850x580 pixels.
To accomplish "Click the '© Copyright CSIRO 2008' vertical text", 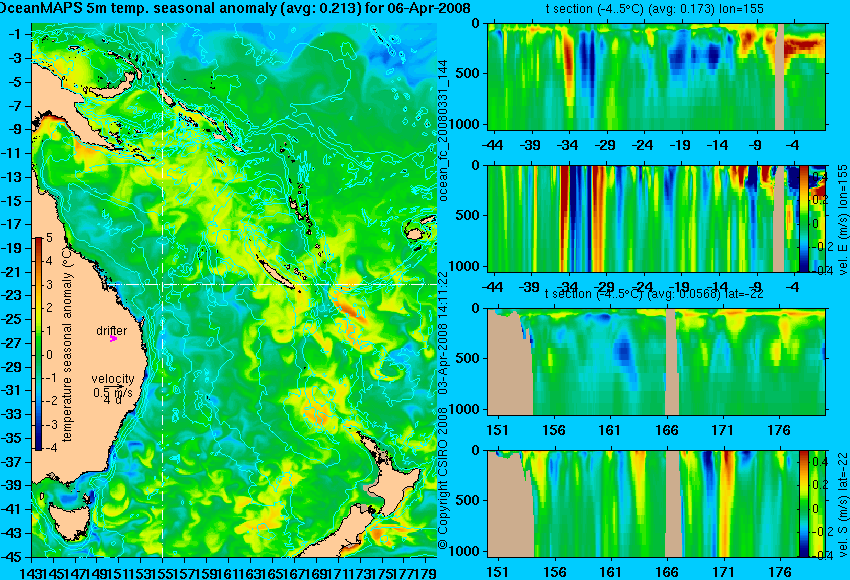I will [443, 476].
